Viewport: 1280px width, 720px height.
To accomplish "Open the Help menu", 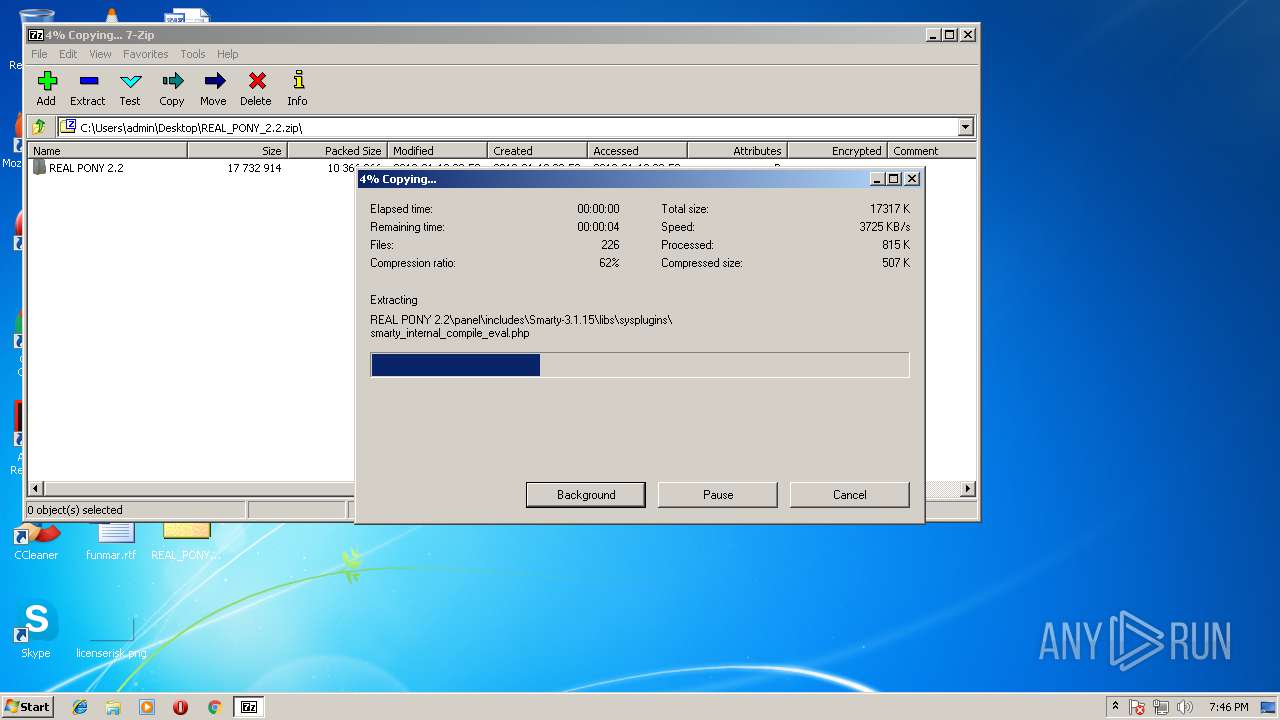I will click(x=228, y=54).
